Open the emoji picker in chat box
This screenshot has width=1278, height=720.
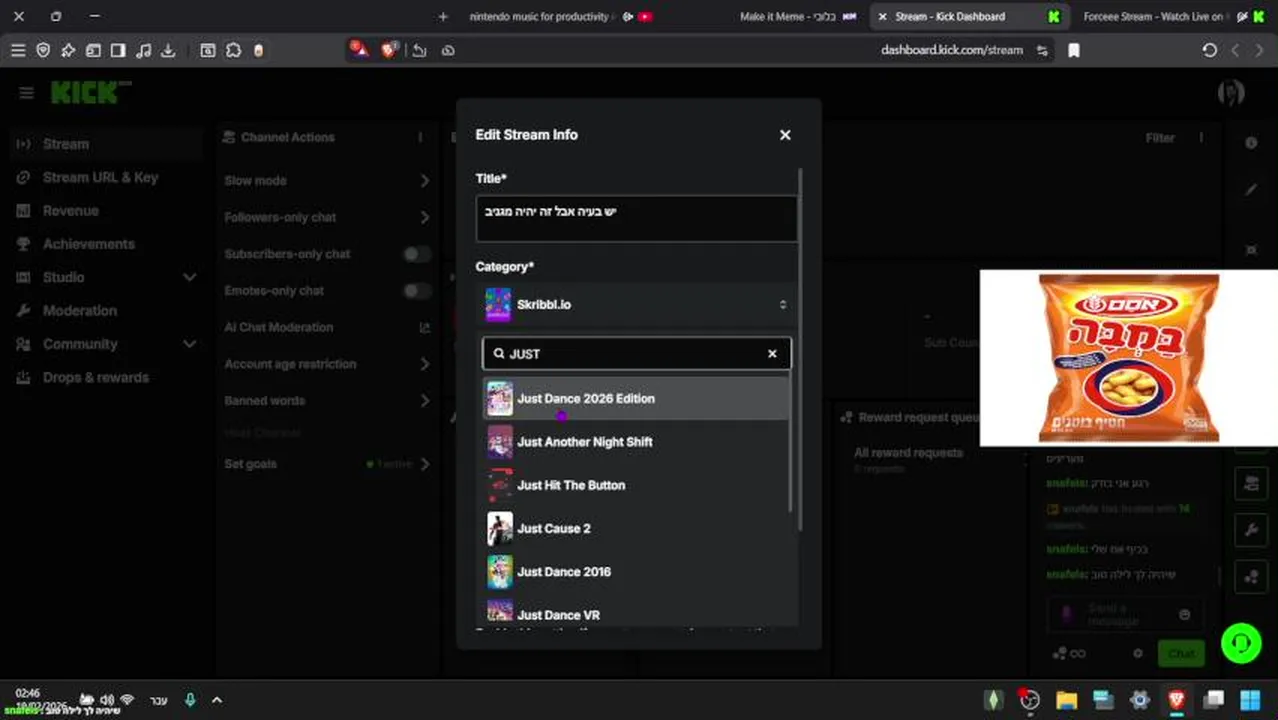[1185, 615]
